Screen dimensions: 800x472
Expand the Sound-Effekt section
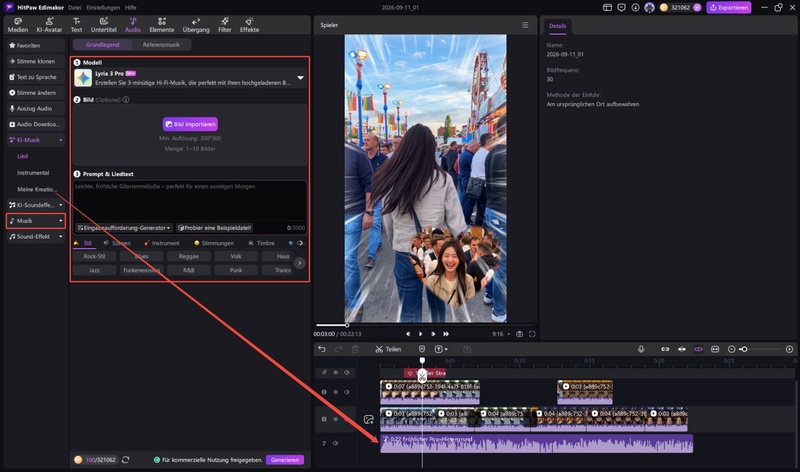[61, 237]
